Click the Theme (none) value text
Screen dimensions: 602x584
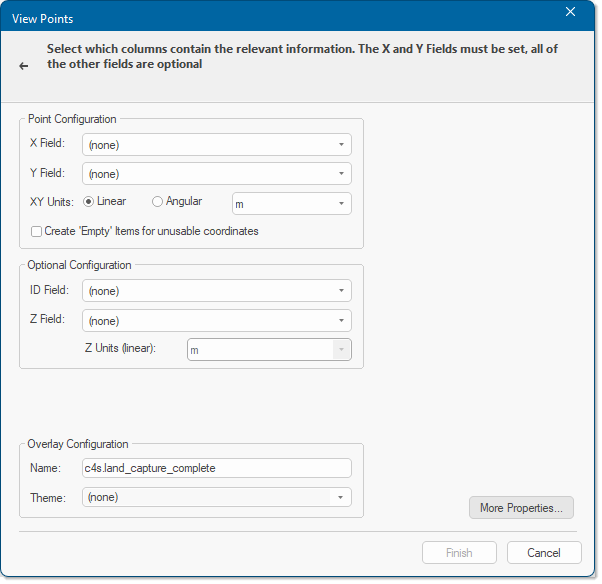pos(103,497)
